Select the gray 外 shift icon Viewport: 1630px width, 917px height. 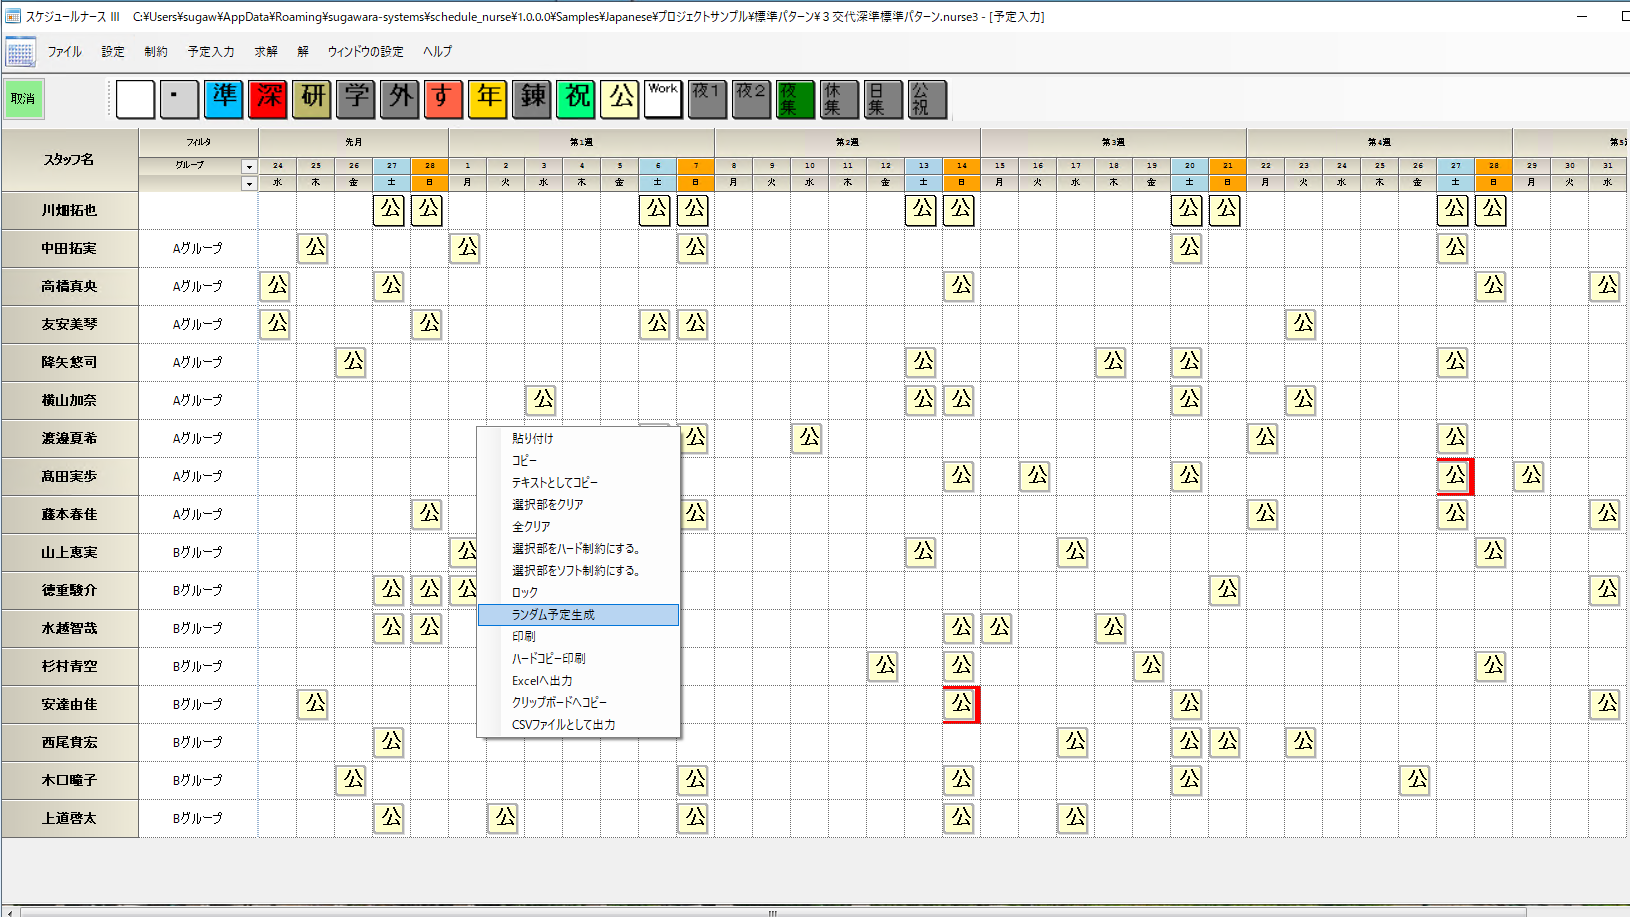[x=399, y=99]
